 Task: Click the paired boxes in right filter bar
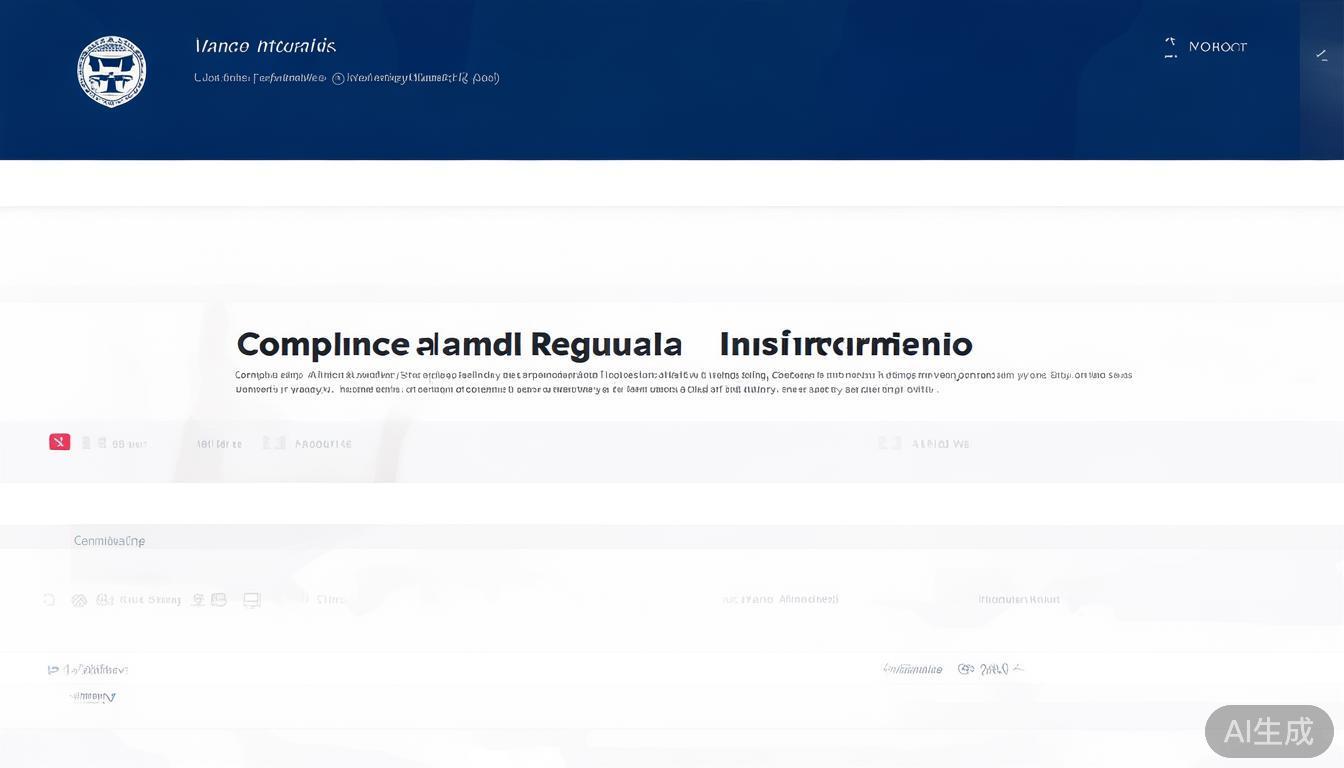click(x=889, y=443)
